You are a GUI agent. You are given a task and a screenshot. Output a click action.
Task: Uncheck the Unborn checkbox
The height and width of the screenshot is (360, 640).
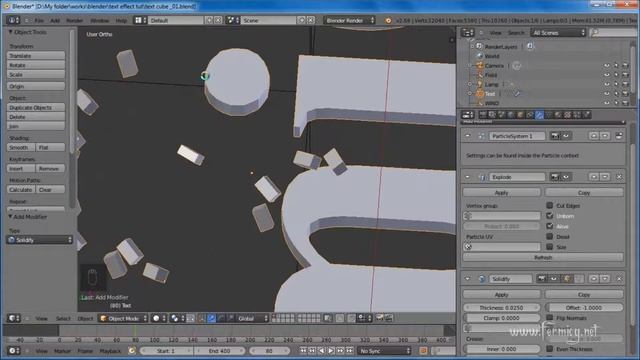pos(549,216)
